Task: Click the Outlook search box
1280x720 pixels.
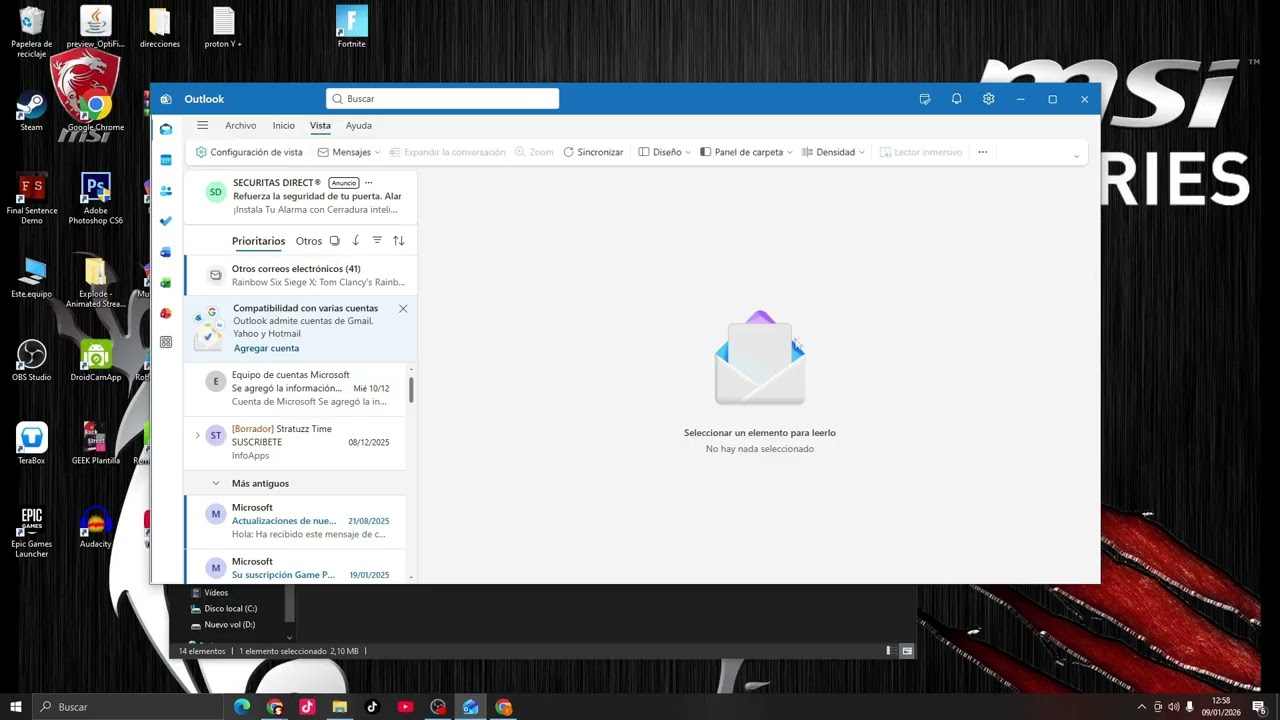Action: [442, 99]
